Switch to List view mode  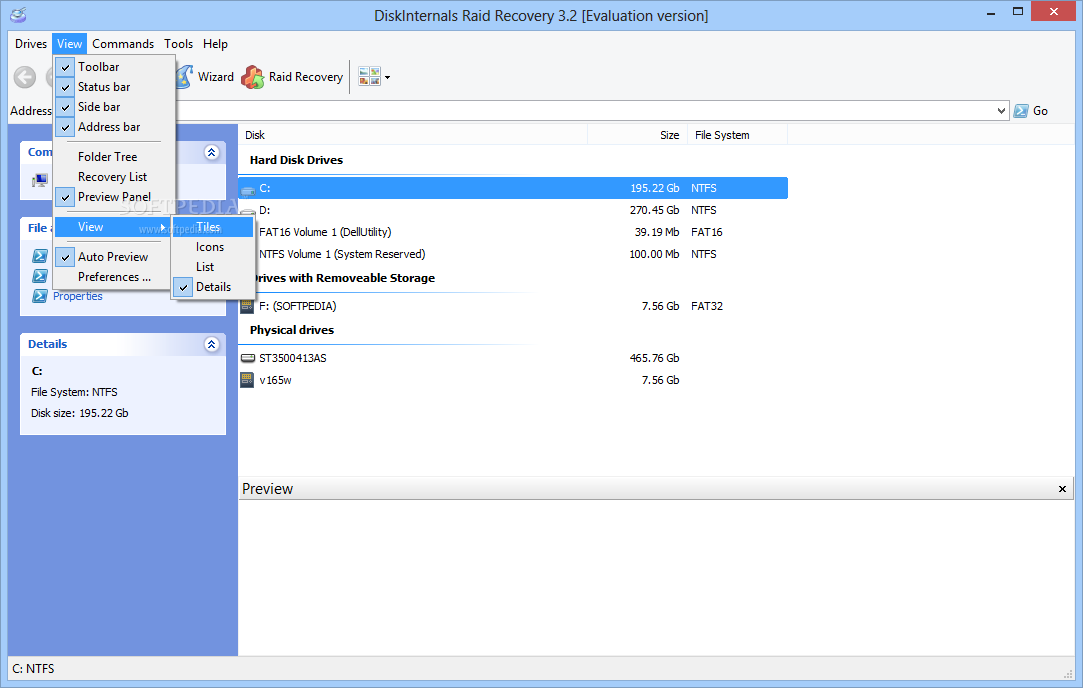click(x=213, y=267)
